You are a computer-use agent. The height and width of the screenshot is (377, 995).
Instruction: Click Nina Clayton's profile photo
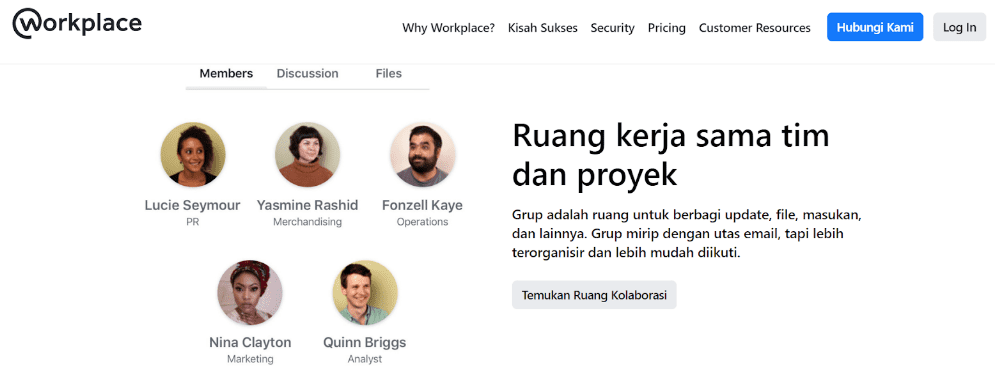[x=250, y=292]
